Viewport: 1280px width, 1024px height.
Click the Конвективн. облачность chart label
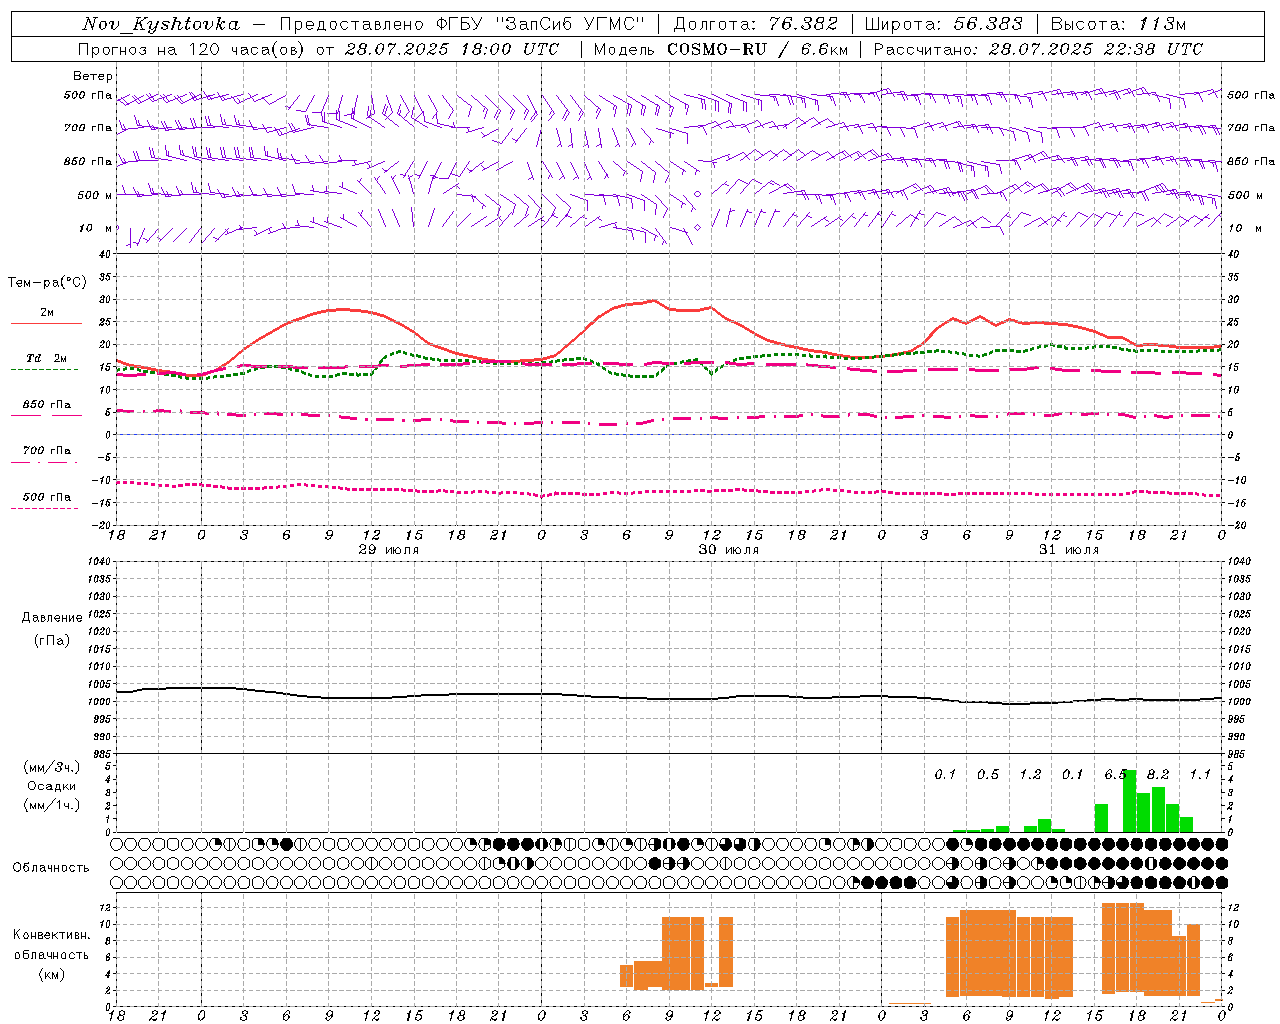tap(51, 954)
